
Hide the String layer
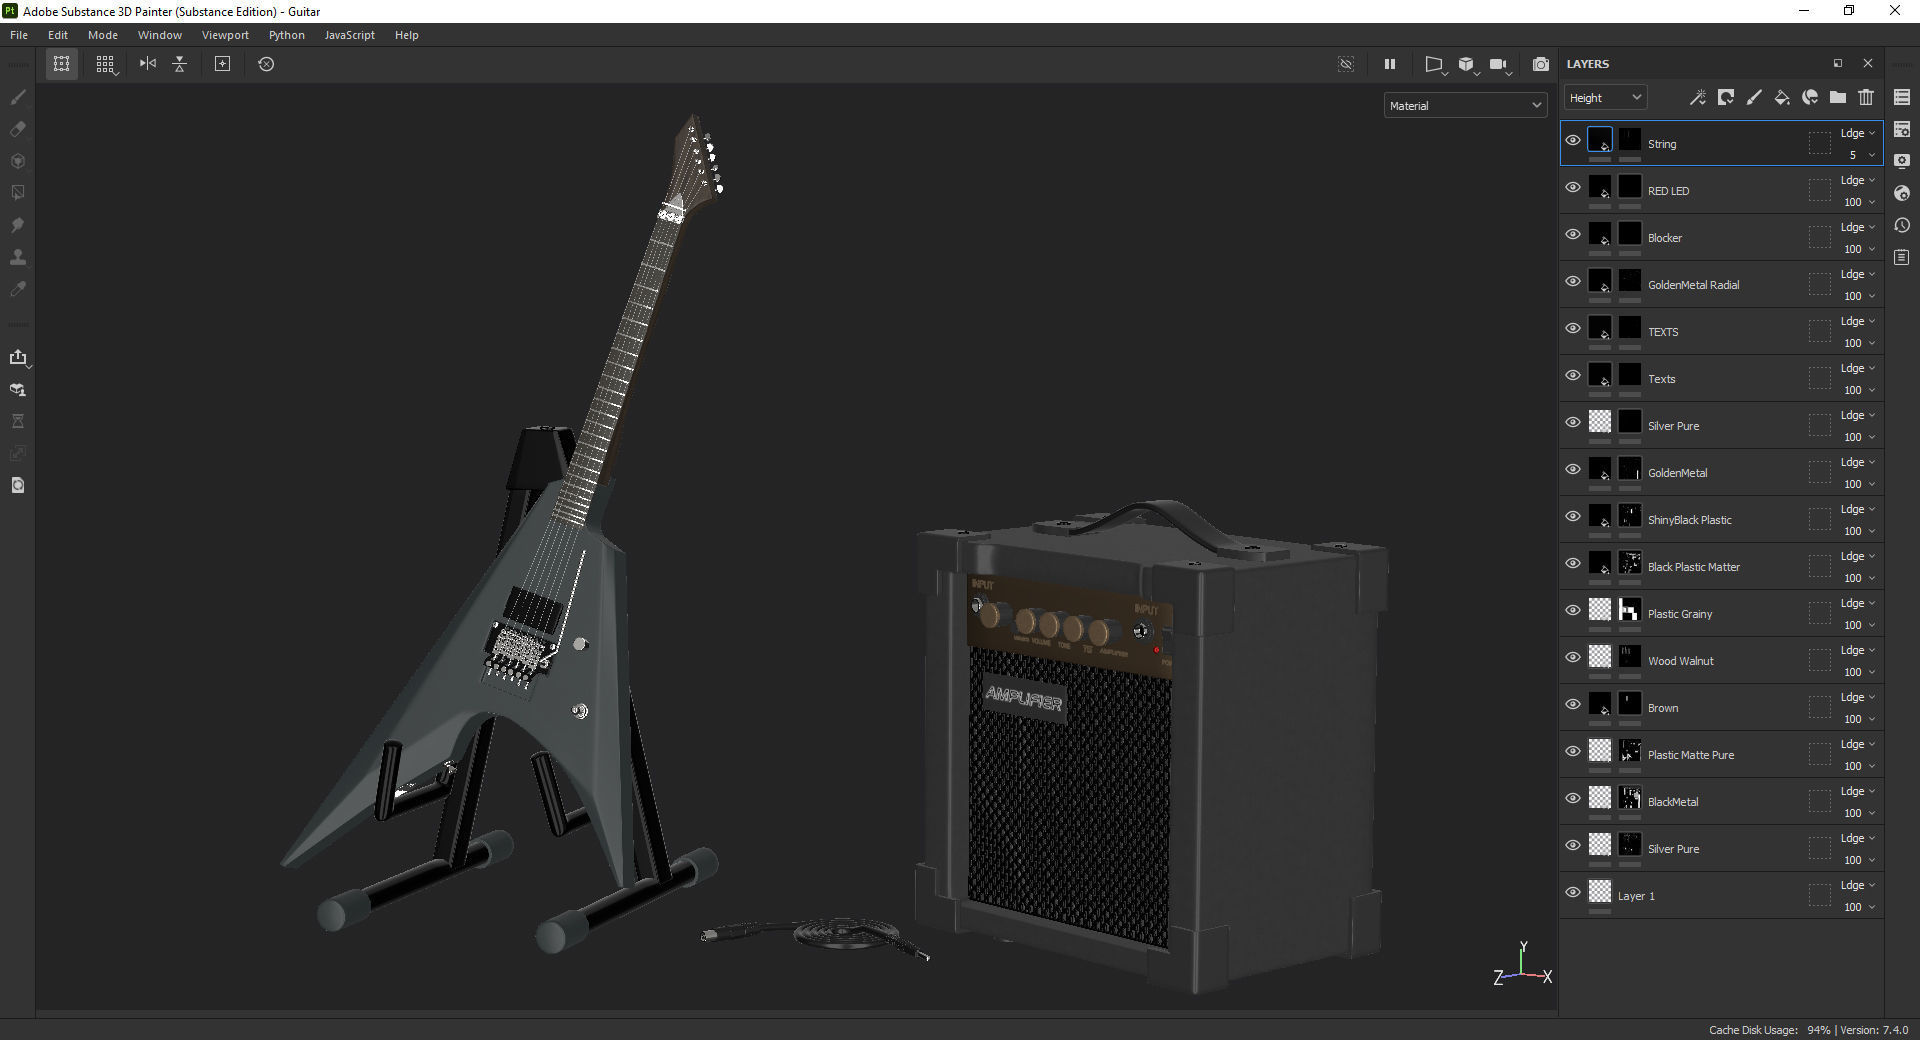click(1573, 140)
